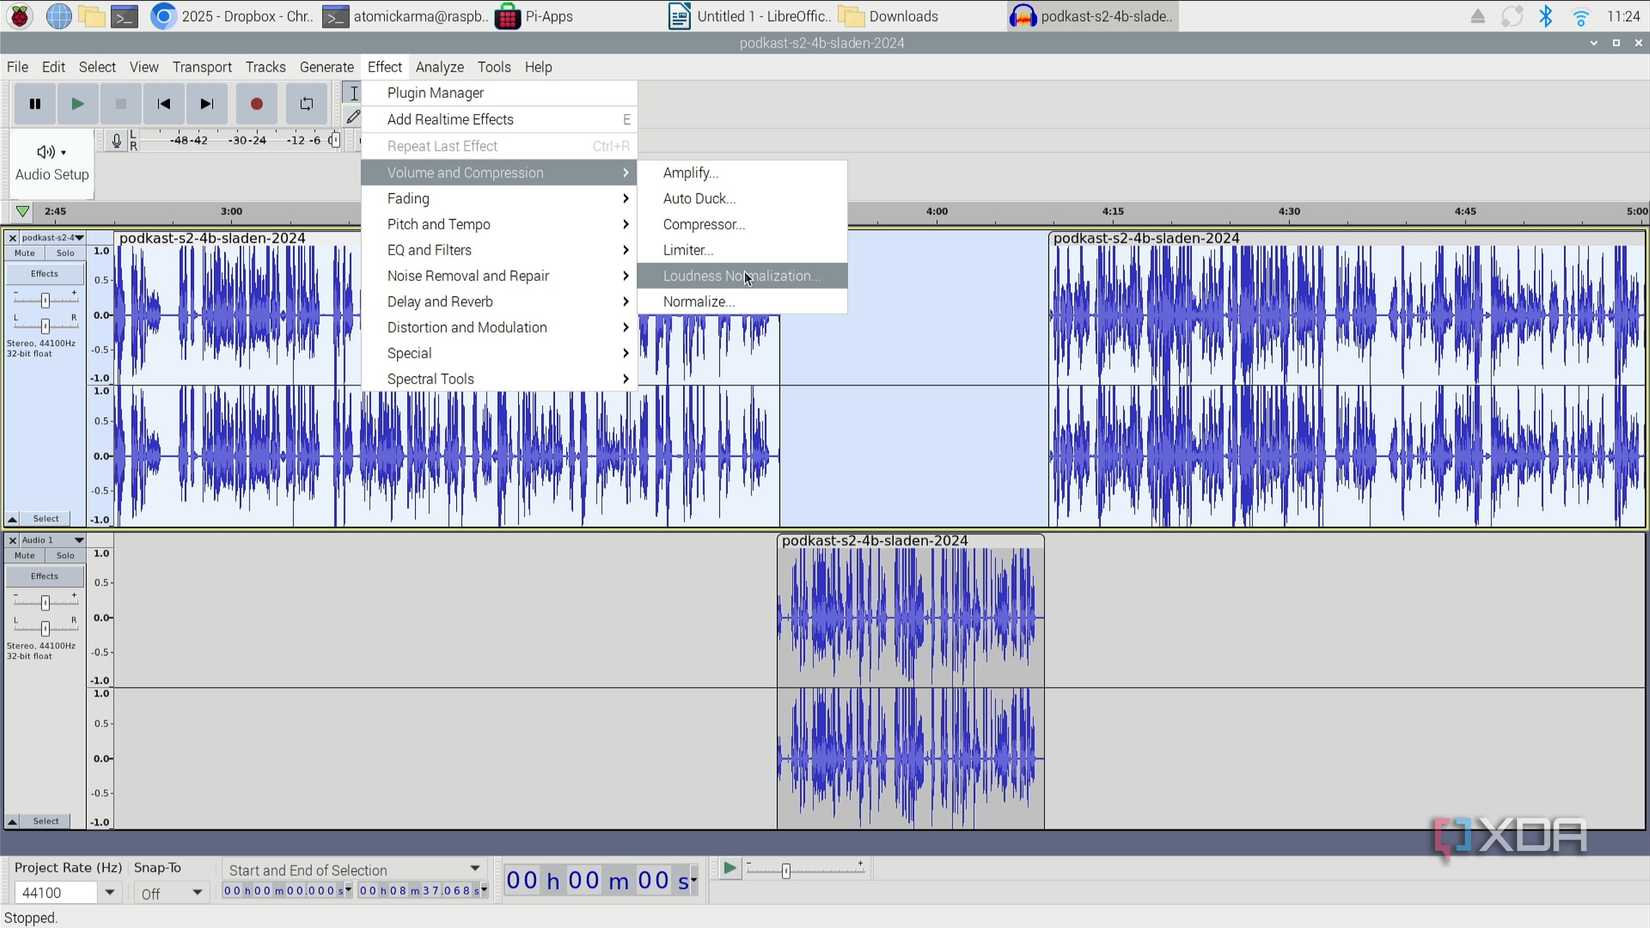Enable the Loop button in transport toolbar
Viewport: 1650px width, 928px height.
pyautogui.click(x=306, y=104)
